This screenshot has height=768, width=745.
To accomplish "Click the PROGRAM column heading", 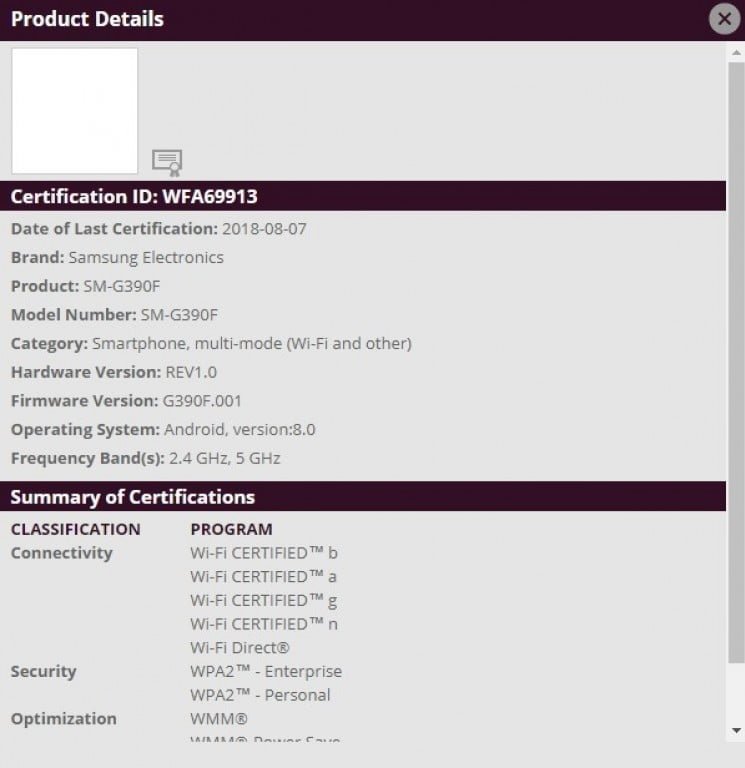I will click(x=231, y=529).
